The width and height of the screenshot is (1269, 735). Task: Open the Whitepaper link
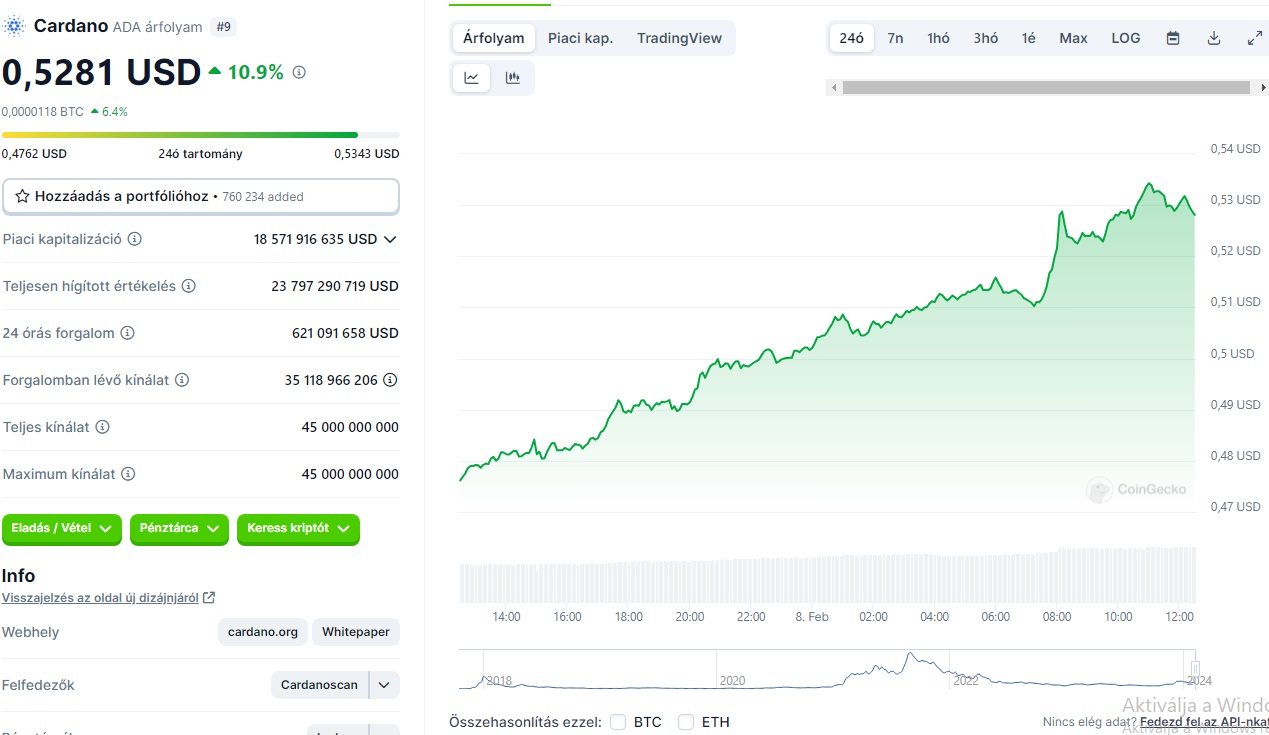click(x=356, y=632)
